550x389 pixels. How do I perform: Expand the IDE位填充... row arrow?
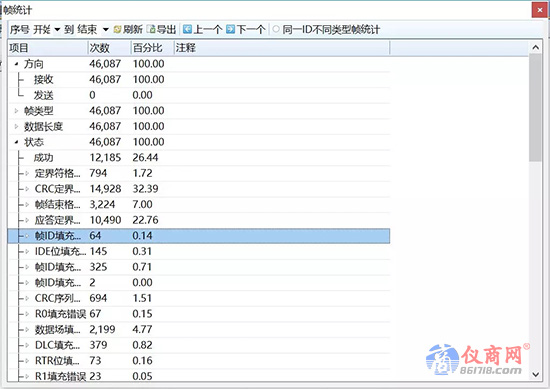point(27,251)
